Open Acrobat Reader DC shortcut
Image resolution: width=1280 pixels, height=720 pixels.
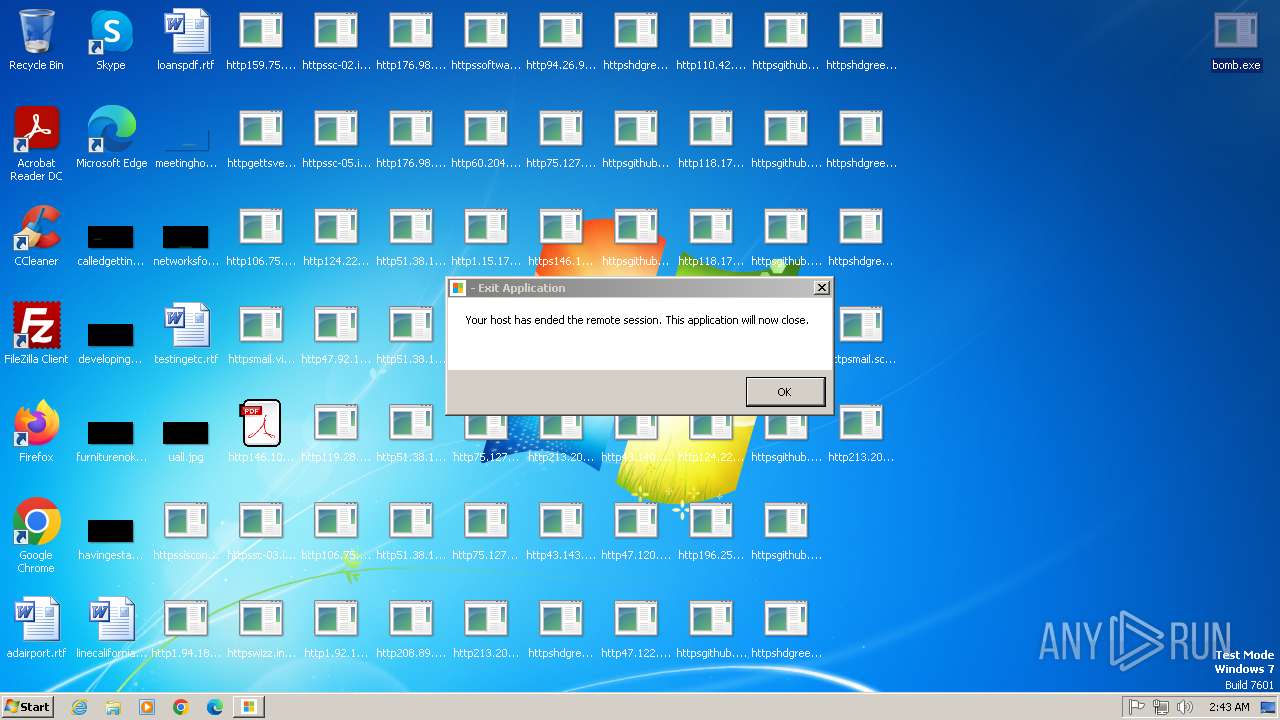(x=36, y=144)
